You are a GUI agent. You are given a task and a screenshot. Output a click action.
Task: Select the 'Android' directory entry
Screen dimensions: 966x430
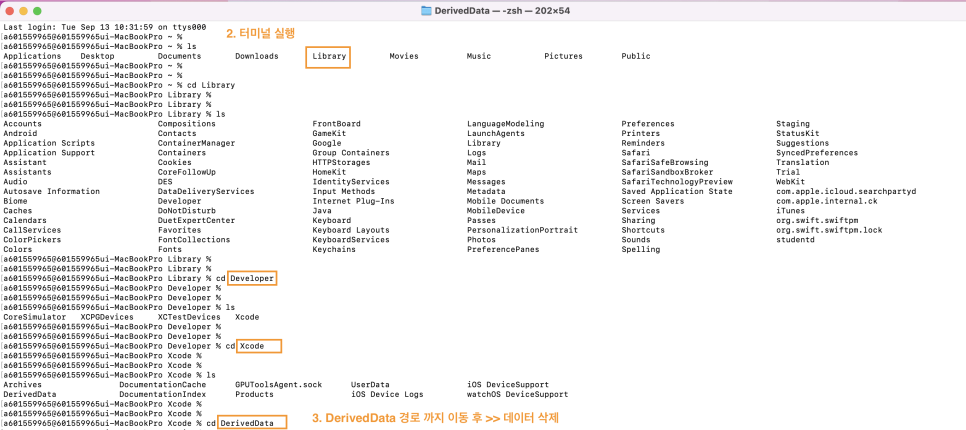pos(20,133)
